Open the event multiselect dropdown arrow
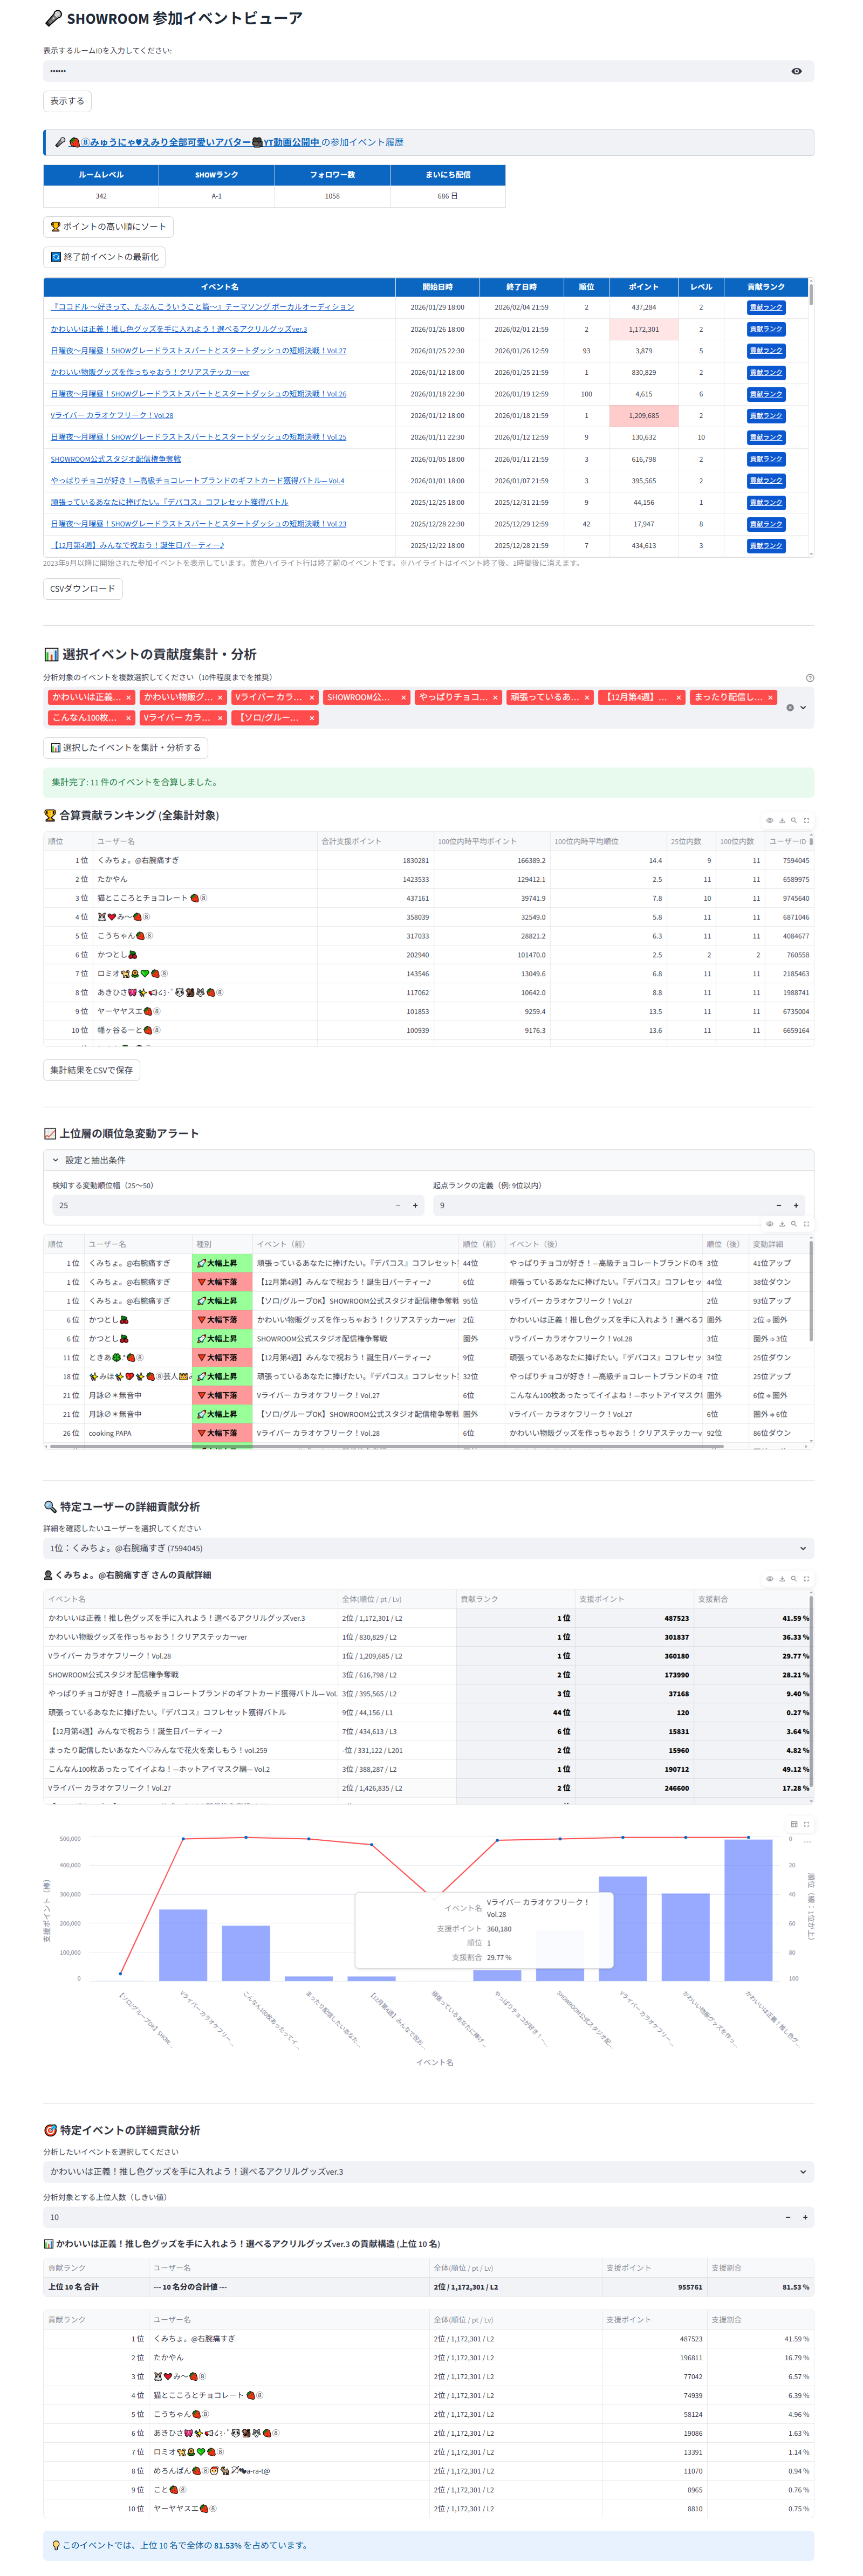The width and height of the screenshot is (863, 2576). click(803, 707)
